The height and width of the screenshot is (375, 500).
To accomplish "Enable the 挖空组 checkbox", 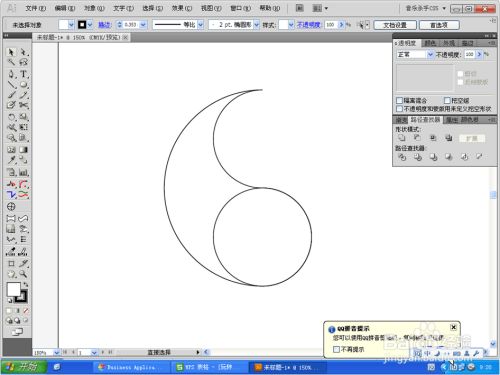I will click(x=447, y=100).
